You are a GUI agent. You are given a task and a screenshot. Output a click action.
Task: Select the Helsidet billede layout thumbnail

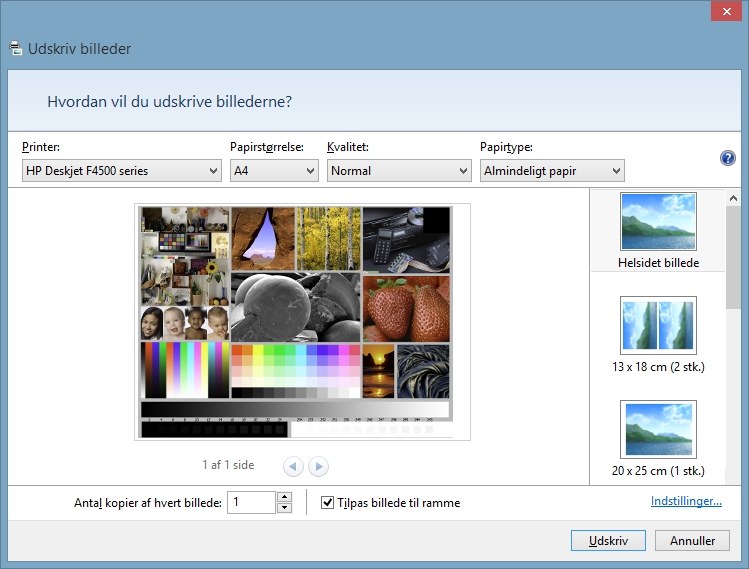click(658, 221)
